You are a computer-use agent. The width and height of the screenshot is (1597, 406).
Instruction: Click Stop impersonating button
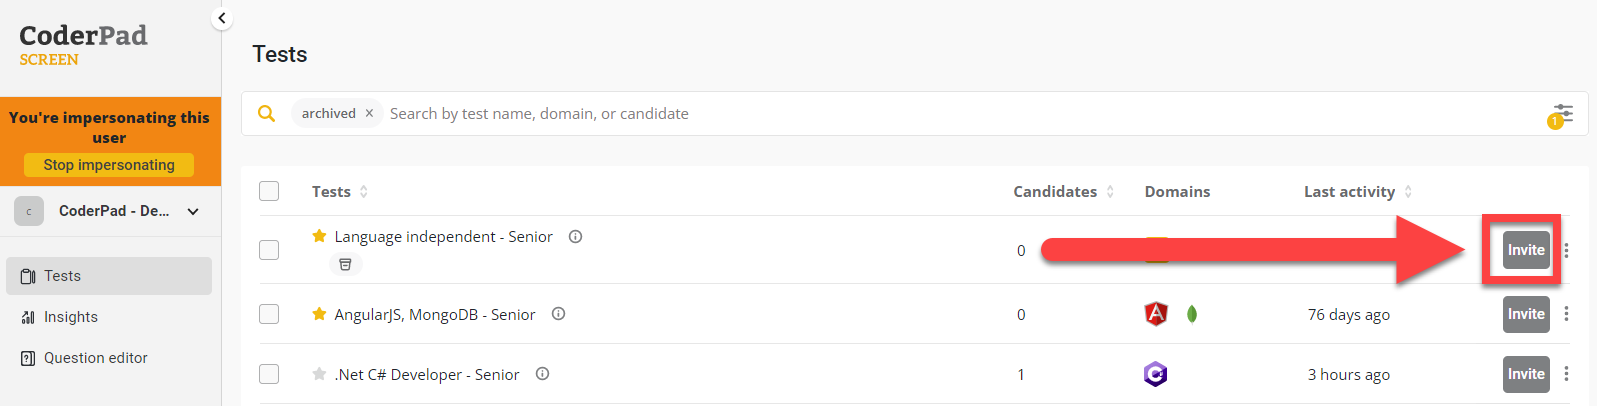tap(109, 165)
